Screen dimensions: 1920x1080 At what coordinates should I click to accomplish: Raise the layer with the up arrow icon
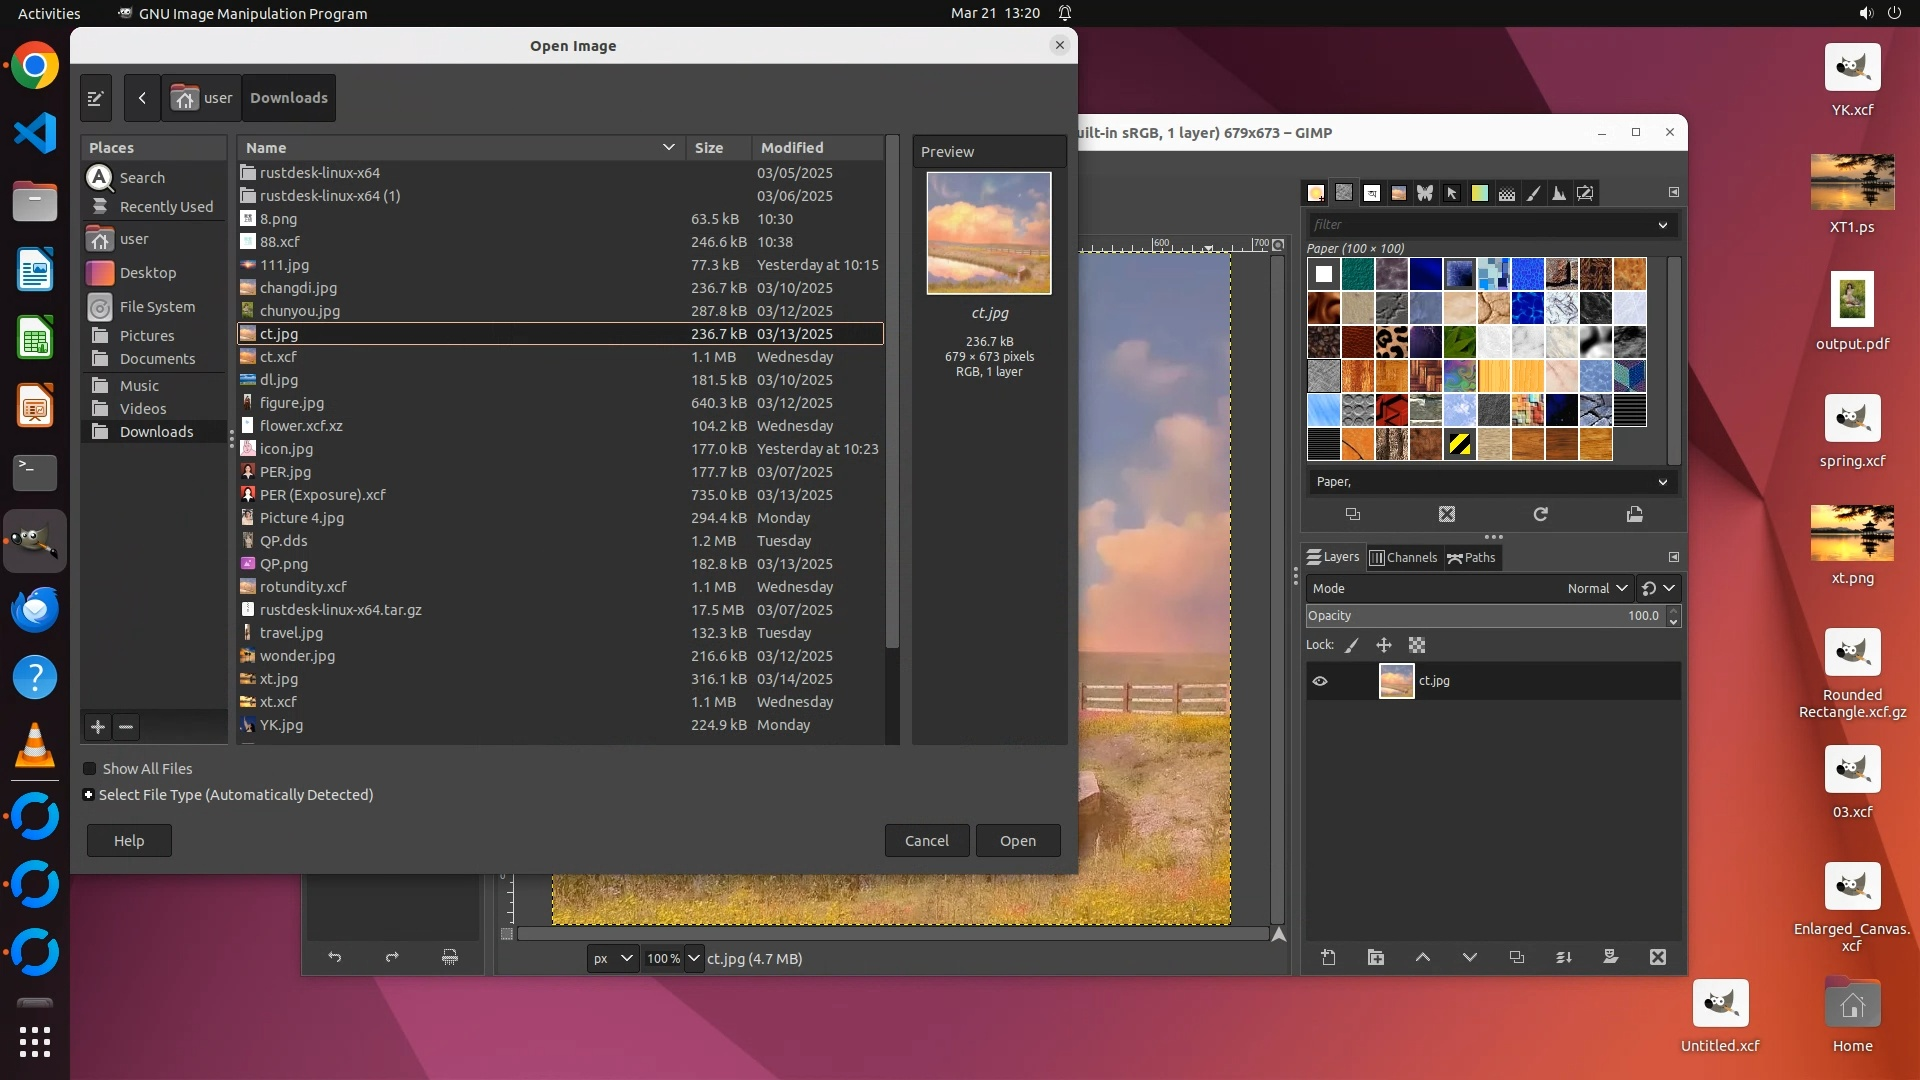[x=1422, y=957]
